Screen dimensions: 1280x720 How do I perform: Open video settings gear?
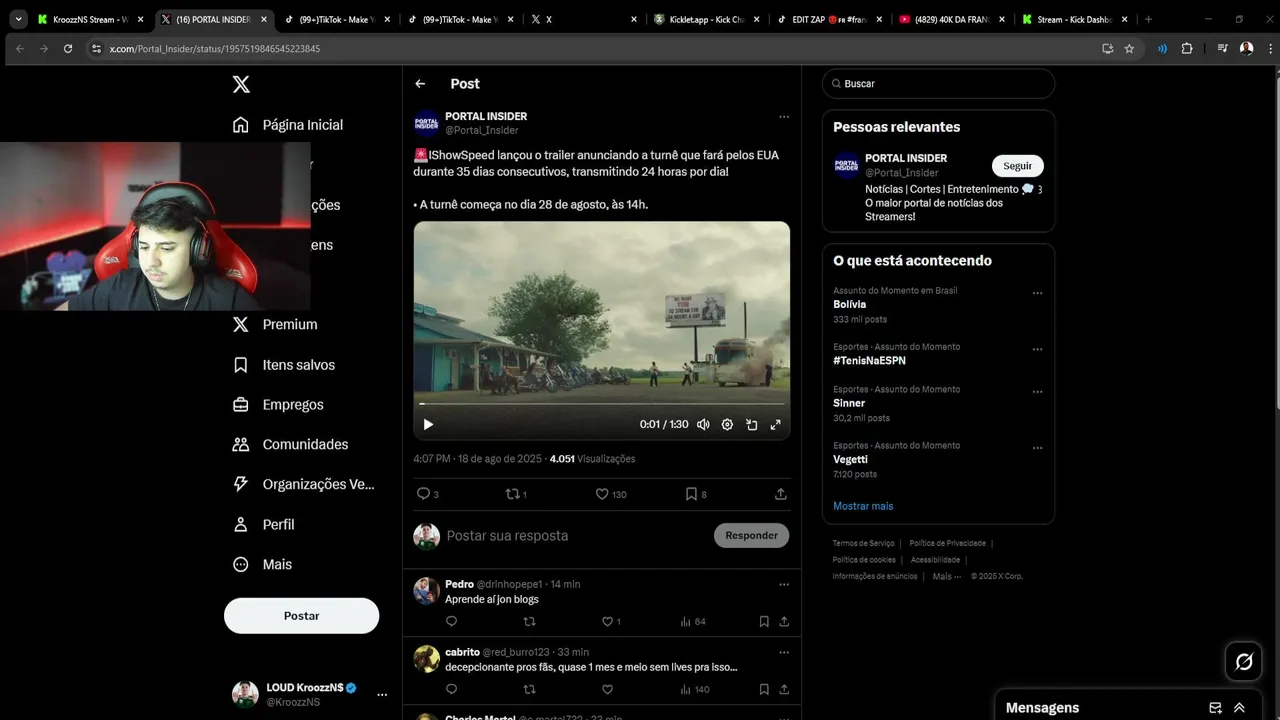click(x=727, y=424)
